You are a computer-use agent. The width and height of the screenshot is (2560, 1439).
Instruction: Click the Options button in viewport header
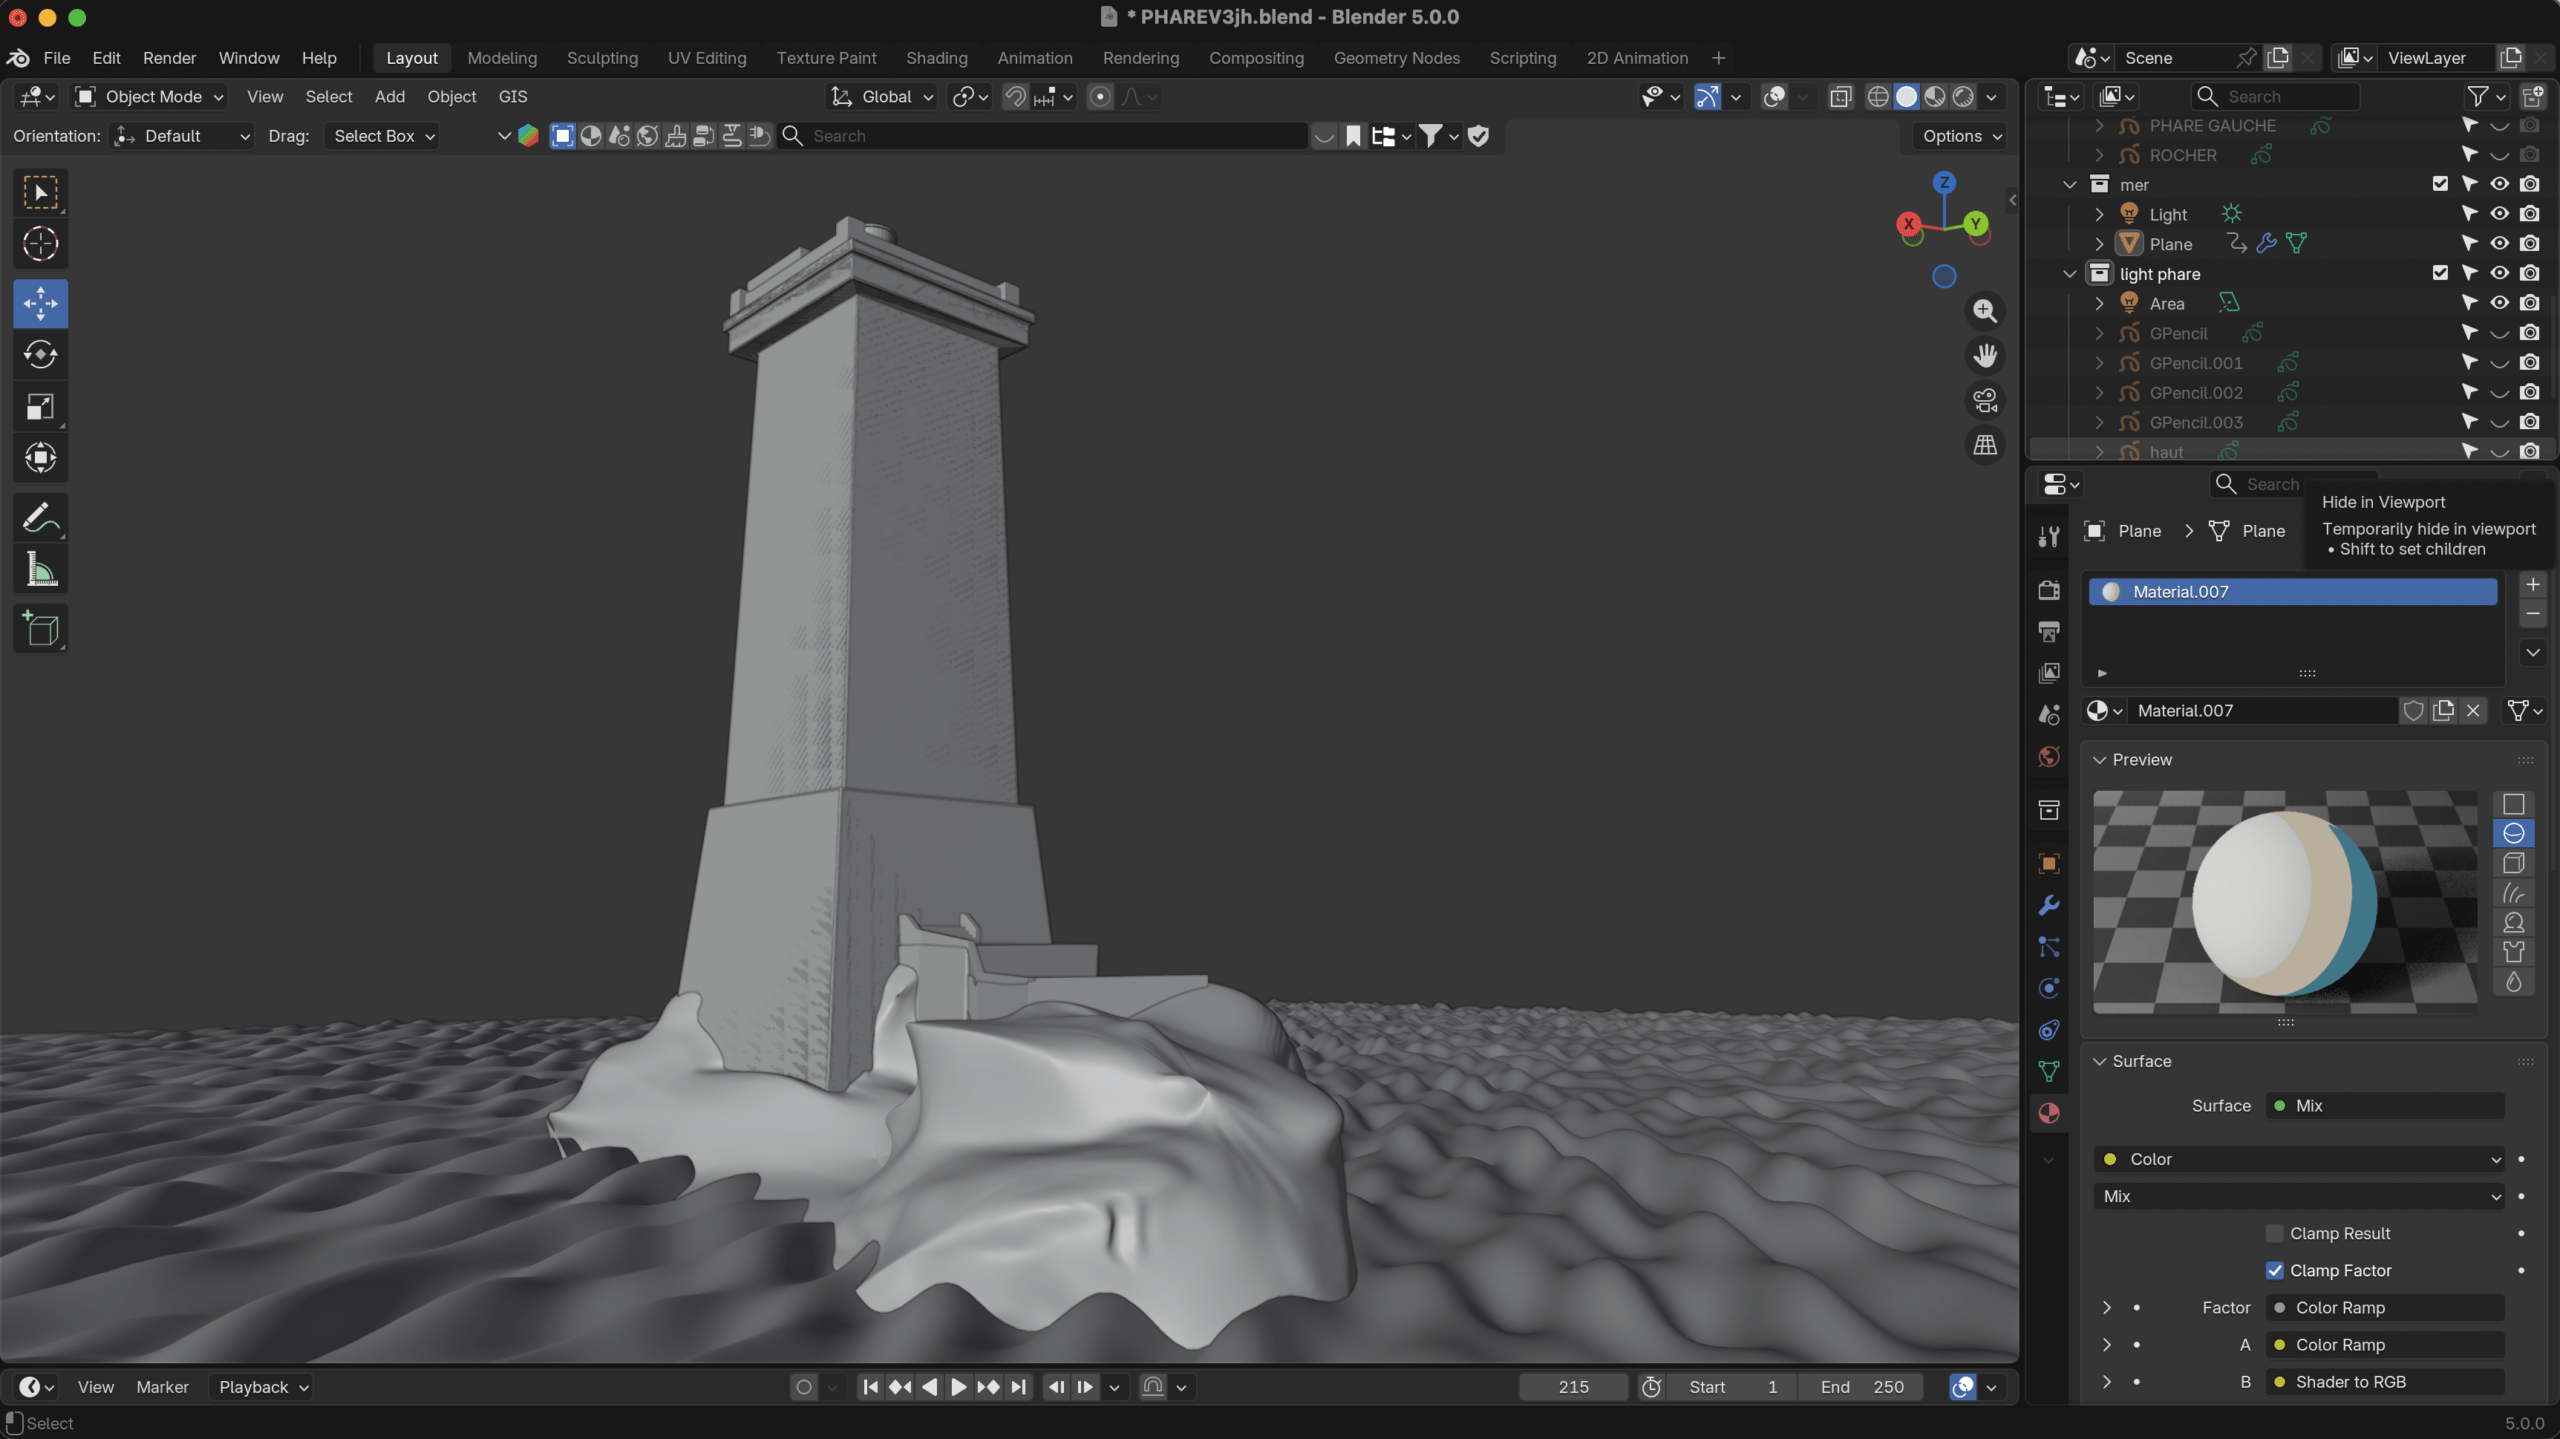[x=1961, y=136]
